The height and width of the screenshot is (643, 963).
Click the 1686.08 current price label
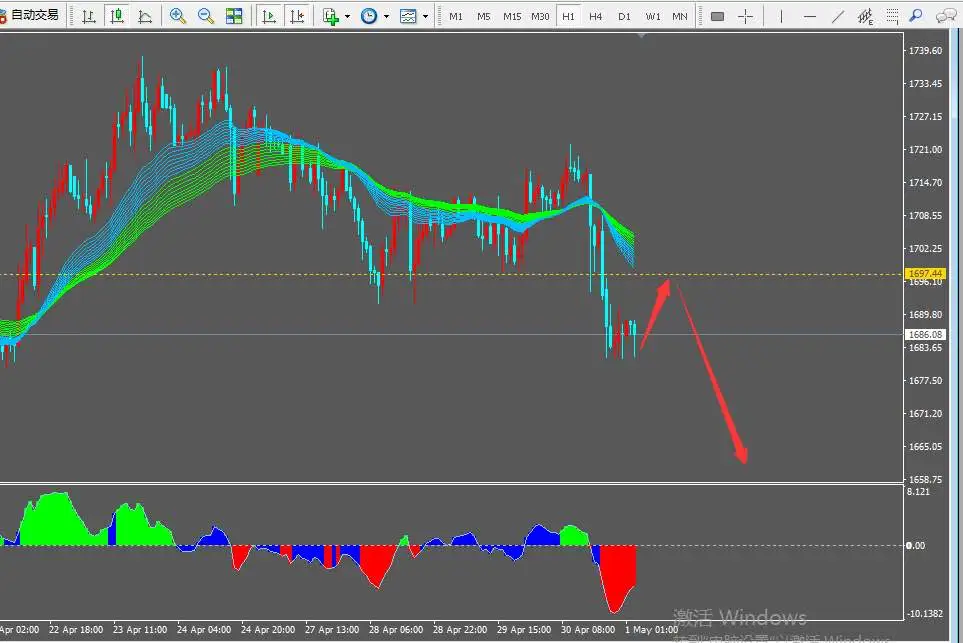coord(925,335)
